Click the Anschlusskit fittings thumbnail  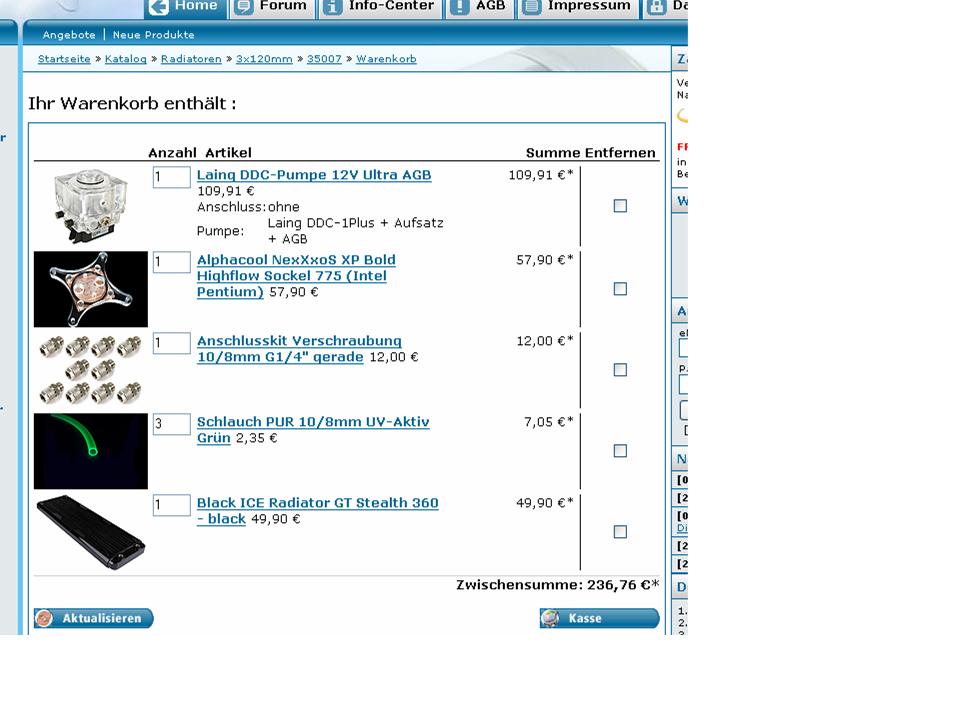pos(91,370)
